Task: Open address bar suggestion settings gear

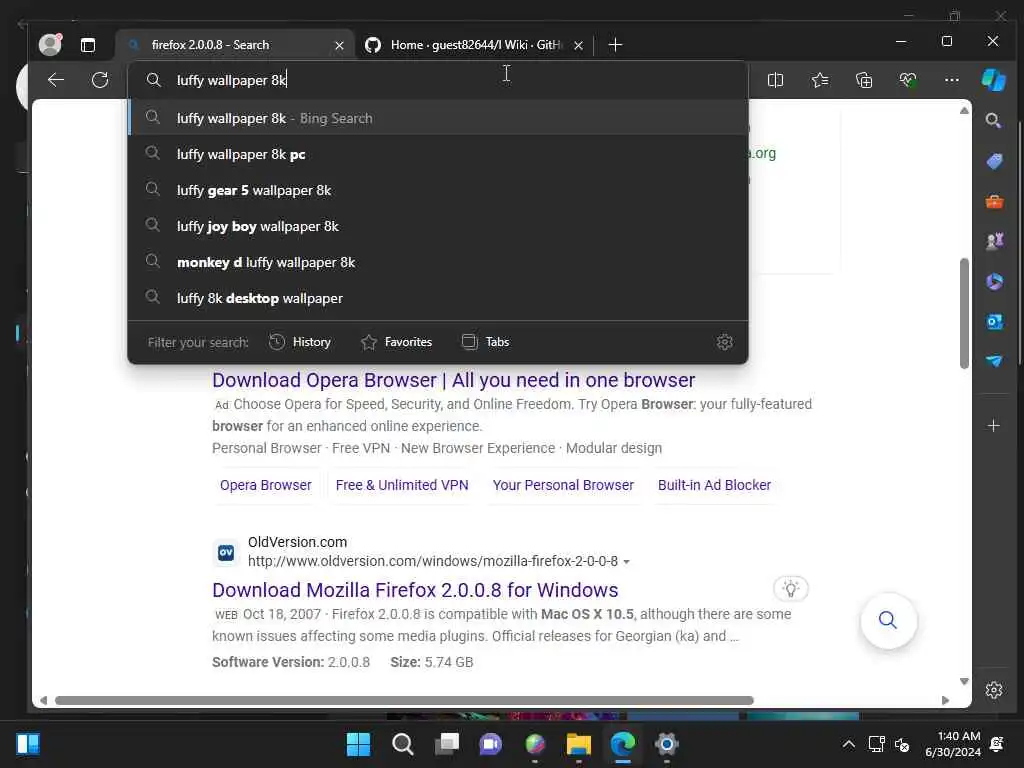Action: [x=724, y=342]
